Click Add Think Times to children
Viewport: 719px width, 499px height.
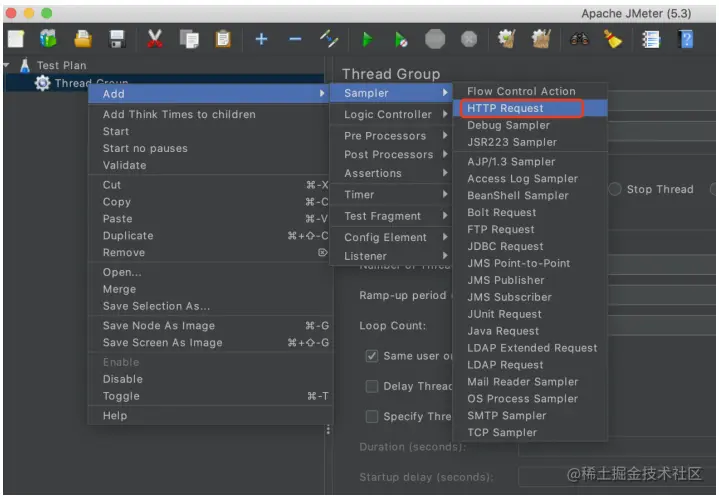coord(209,114)
